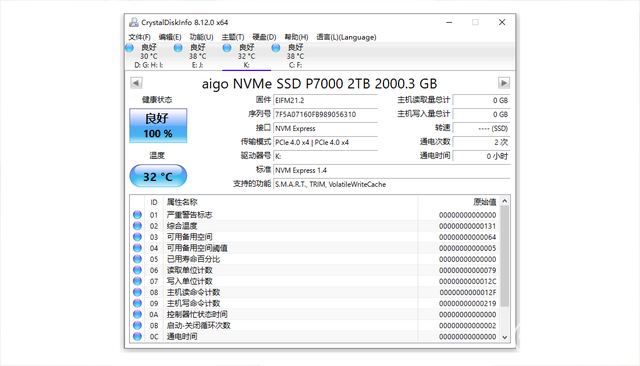Screen dimensions: 640x366
Task: Open the 硬盘(D) menu
Action: pyautogui.click(x=264, y=37)
